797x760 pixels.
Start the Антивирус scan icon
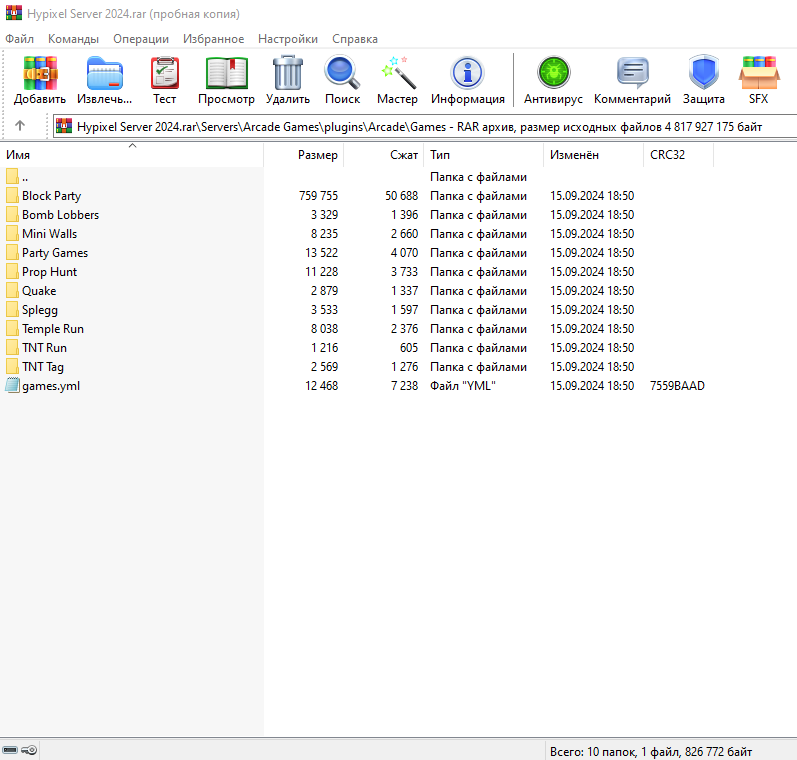(554, 73)
